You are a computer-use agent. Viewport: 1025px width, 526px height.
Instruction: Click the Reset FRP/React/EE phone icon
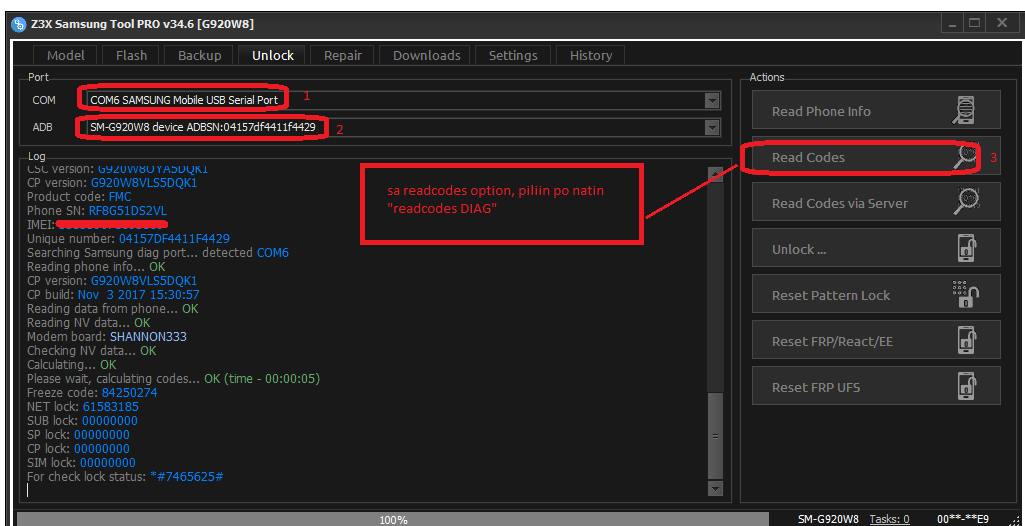[x=967, y=341]
